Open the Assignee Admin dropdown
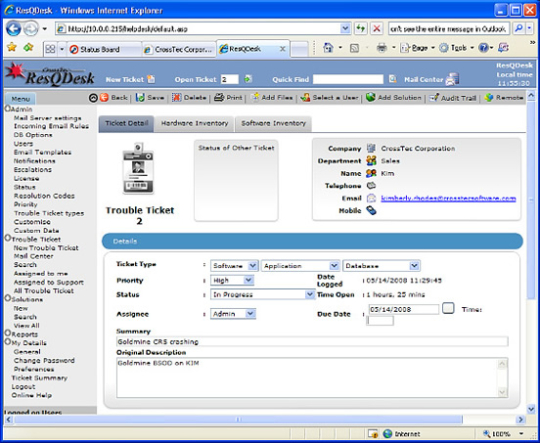Screen dimensions: 540x443 (233, 314)
